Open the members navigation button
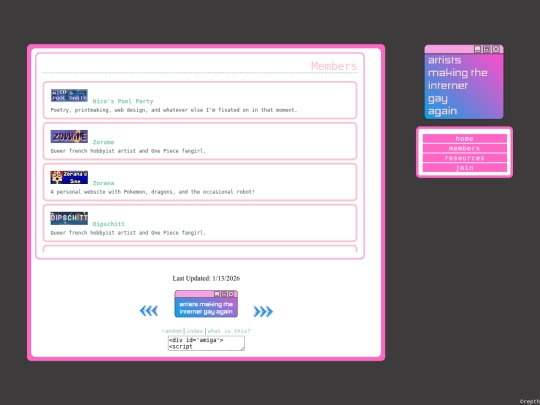The width and height of the screenshot is (540, 405). (x=464, y=148)
